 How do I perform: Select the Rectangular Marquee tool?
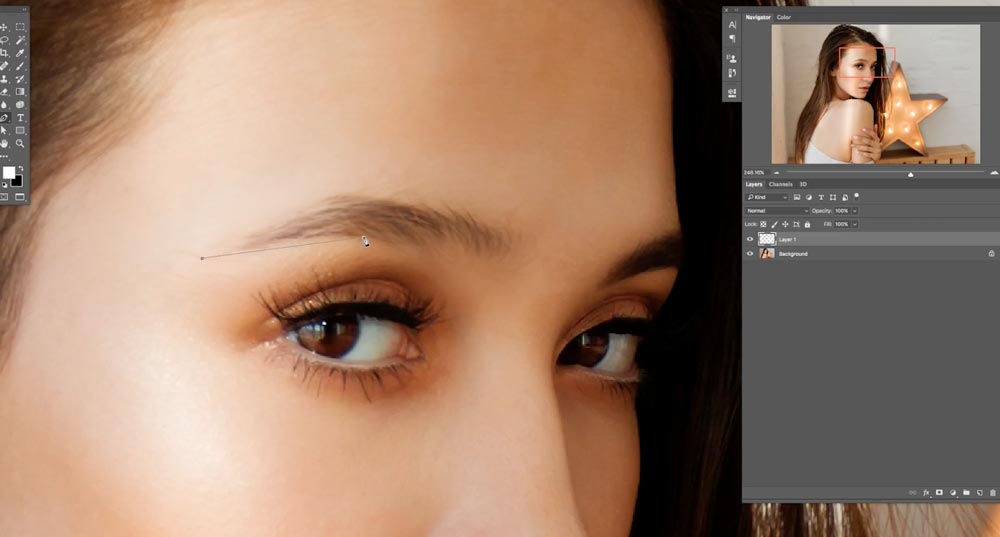(x=20, y=27)
